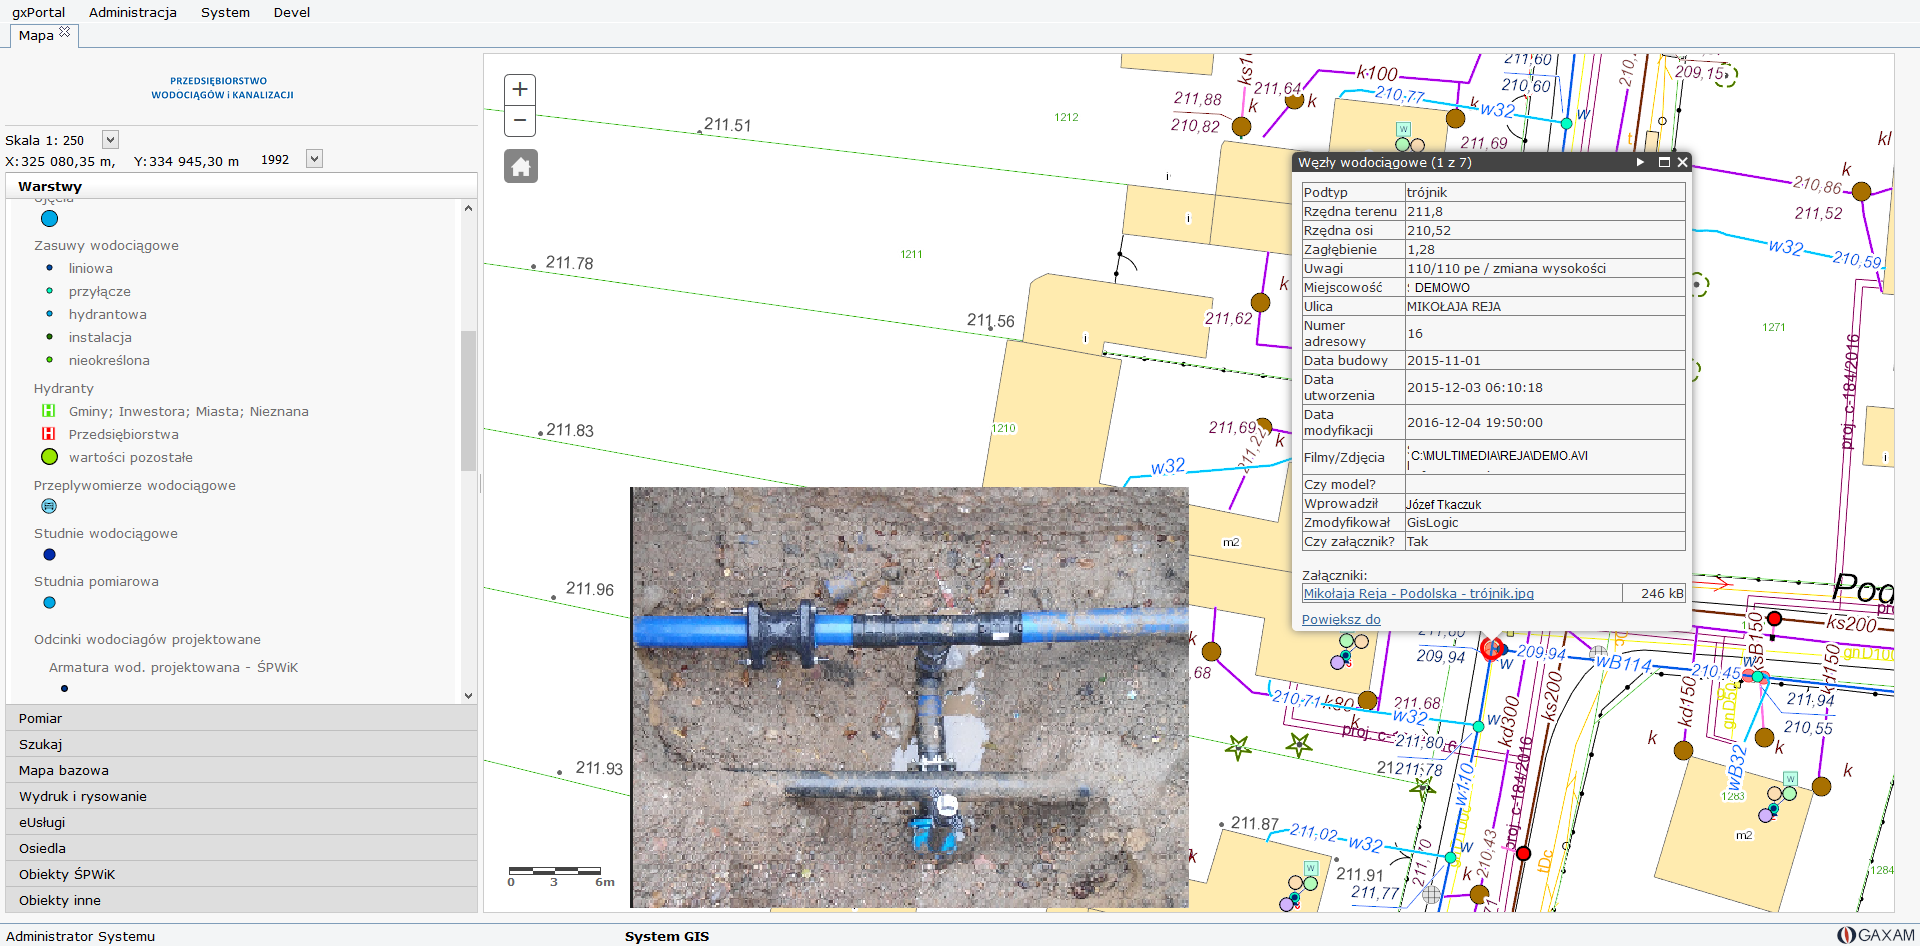Click Odcinki wodociągów projektowane layer label

click(x=147, y=639)
